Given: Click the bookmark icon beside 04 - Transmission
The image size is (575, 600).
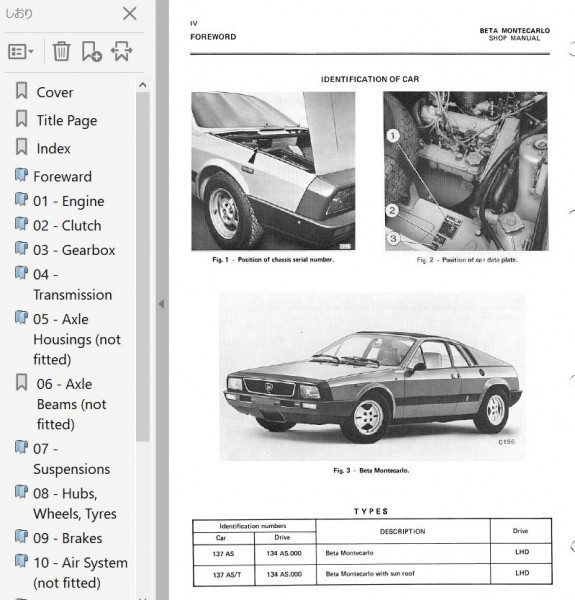Looking at the screenshot, I should point(21,273).
